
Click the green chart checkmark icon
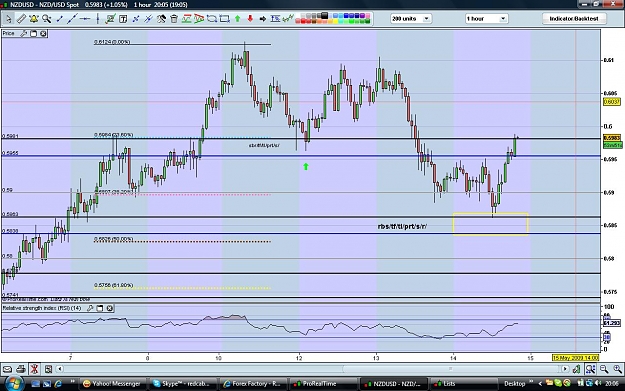tap(110, 19)
